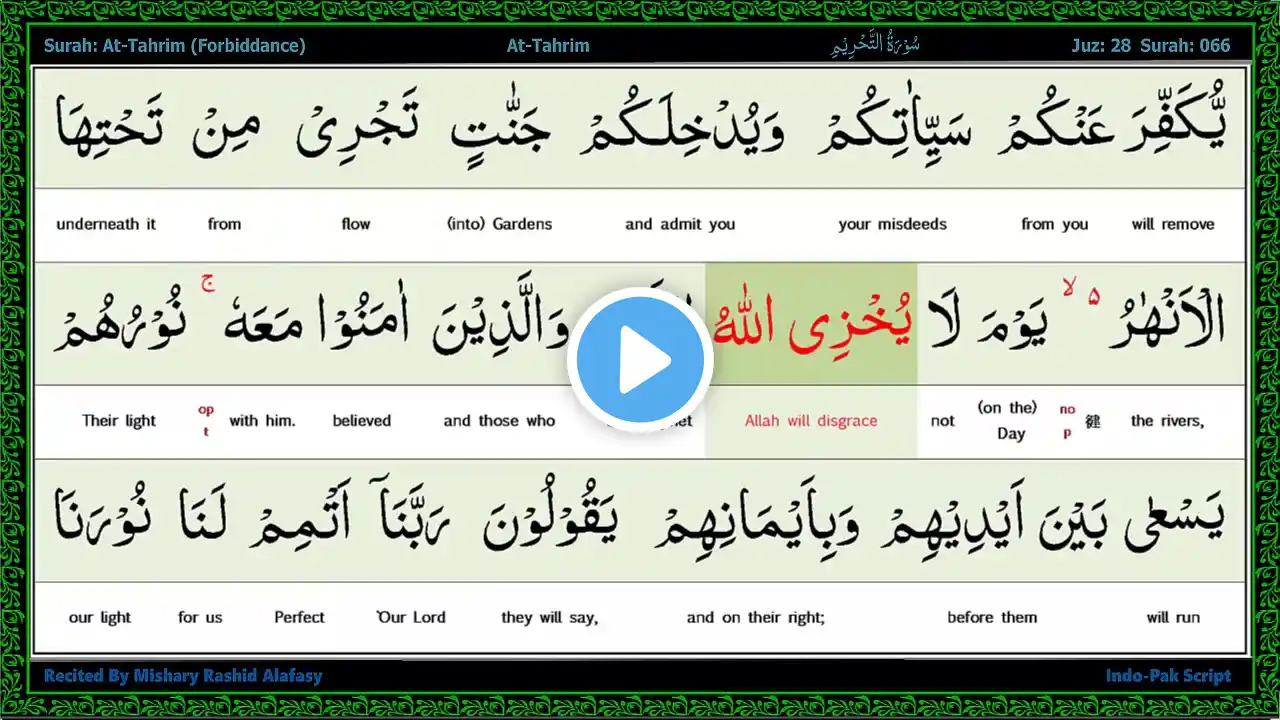Select the translation 'will remove'
Screen dimensions: 1280x720
[1173, 224]
